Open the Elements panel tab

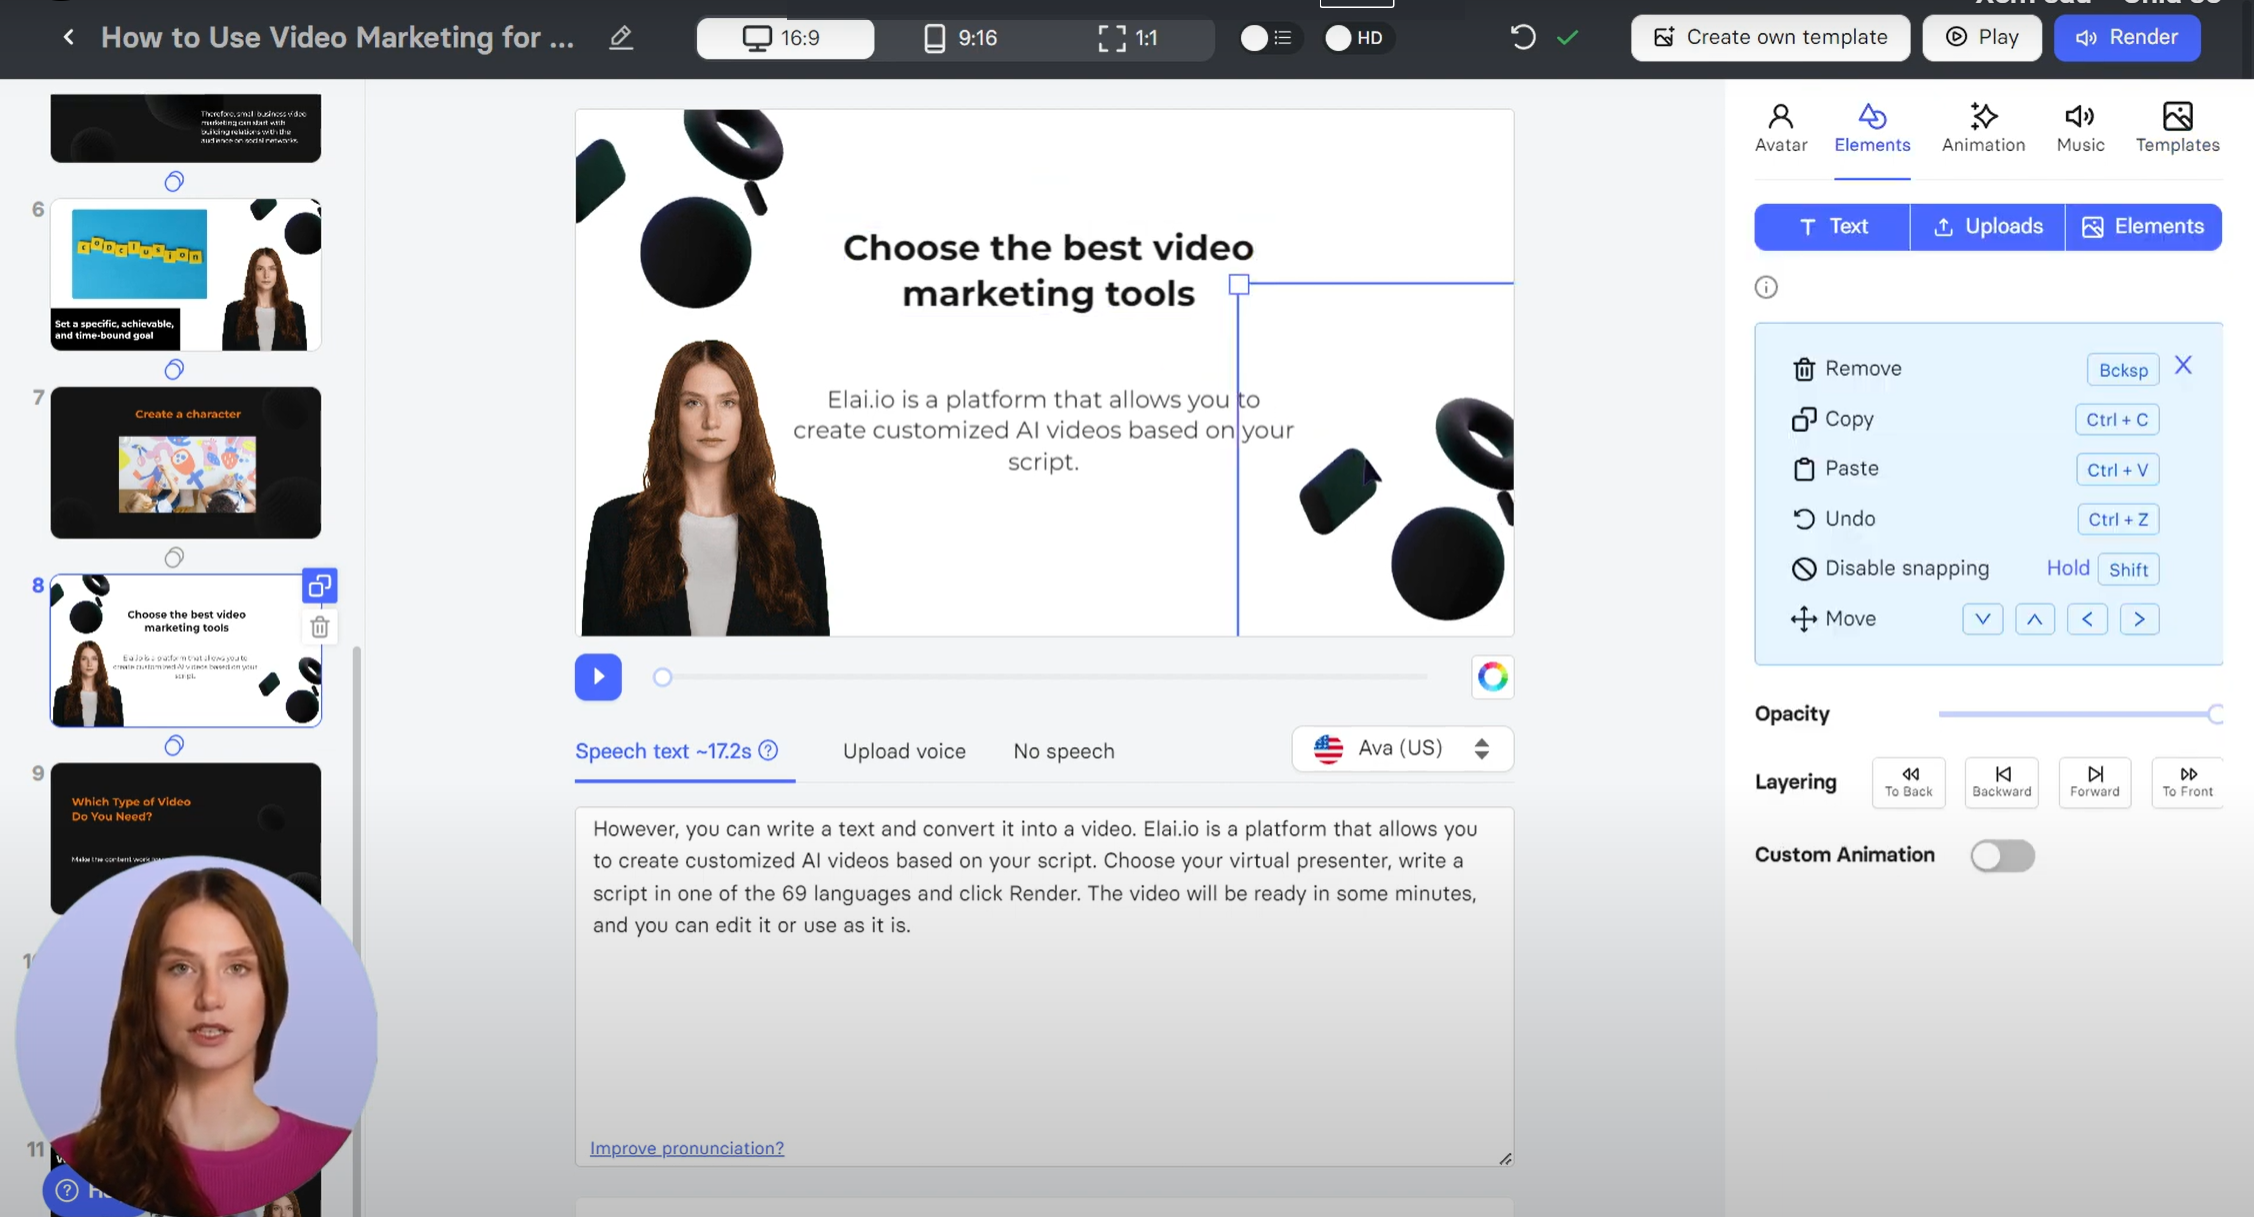tap(1872, 127)
